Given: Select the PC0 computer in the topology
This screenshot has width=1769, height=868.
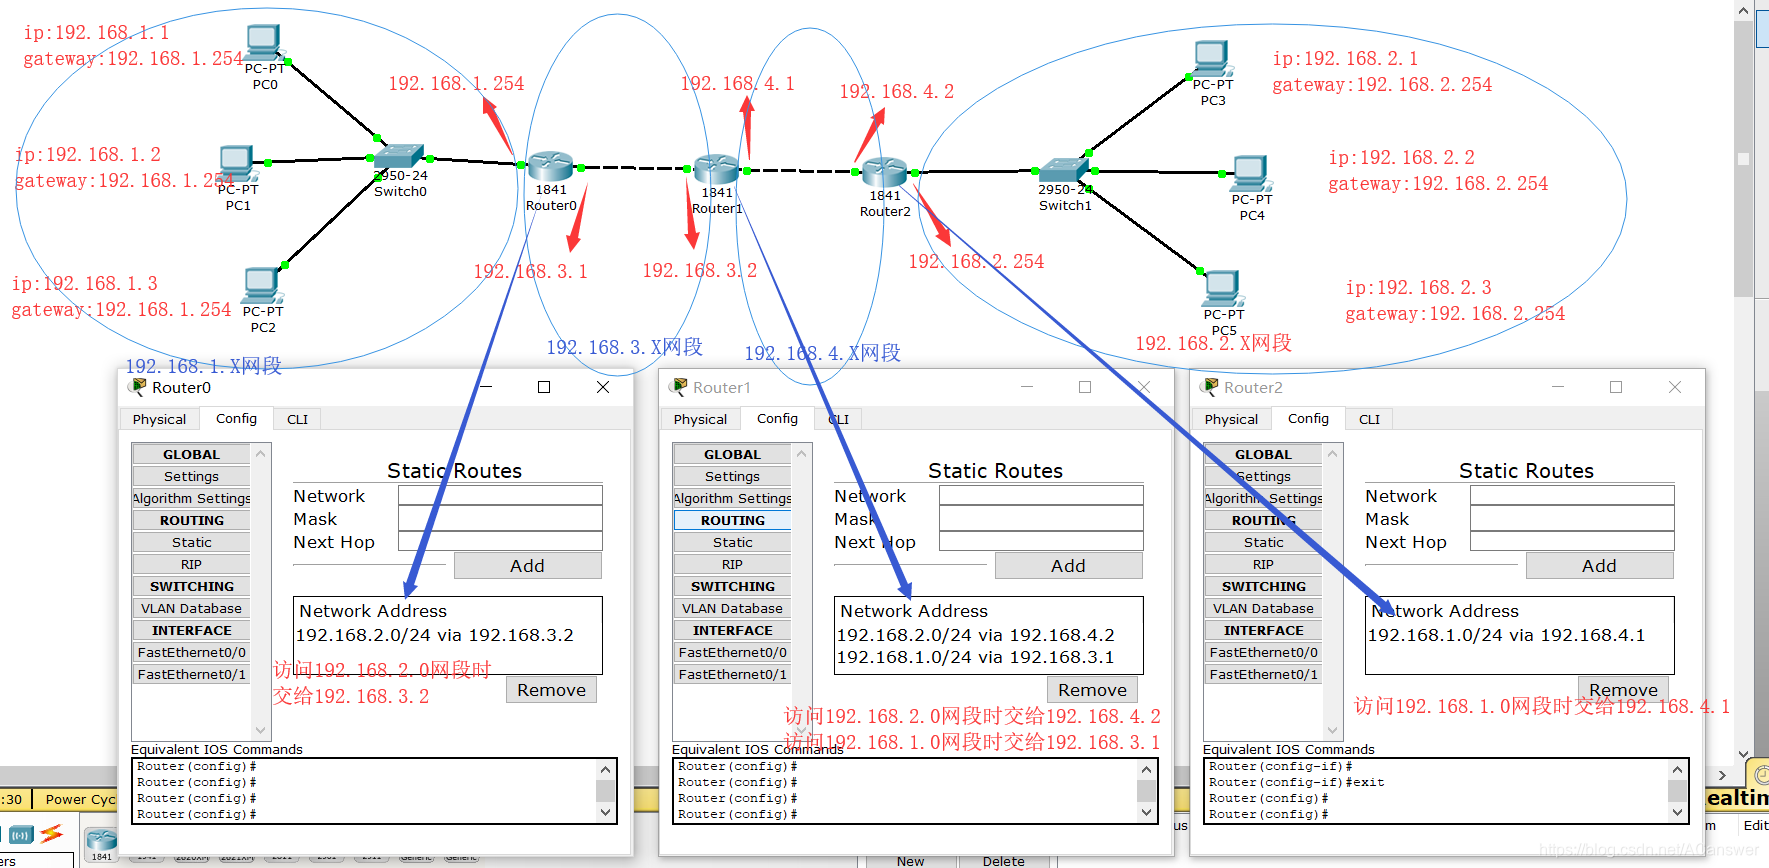Looking at the screenshot, I should (264, 43).
